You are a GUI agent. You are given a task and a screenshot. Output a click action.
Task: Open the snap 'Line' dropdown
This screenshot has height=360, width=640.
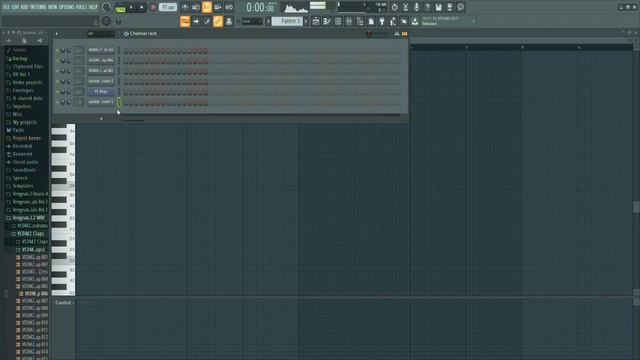(252, 21)
